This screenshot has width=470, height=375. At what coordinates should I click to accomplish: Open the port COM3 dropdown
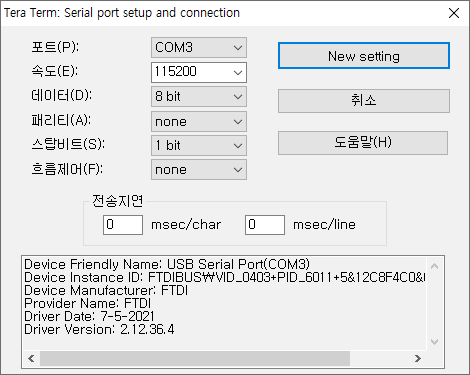[199, 47]
